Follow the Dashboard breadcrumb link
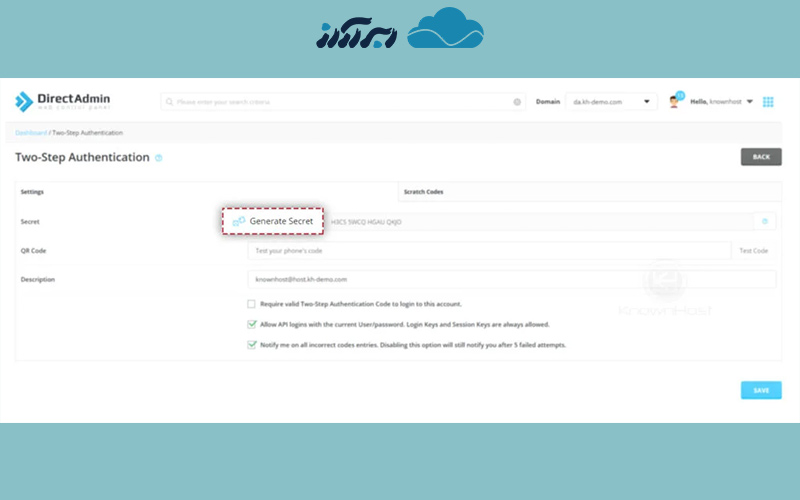Image resolution: width=800 pixels, height=500 pixels. (x=30, y=133)
